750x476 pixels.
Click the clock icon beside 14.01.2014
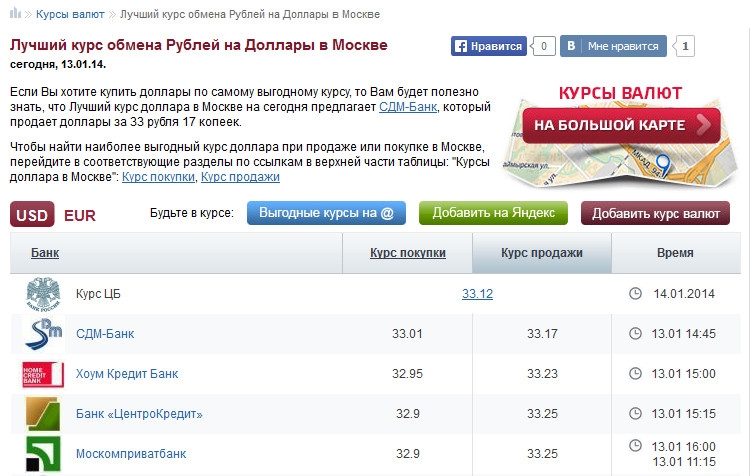635,293
